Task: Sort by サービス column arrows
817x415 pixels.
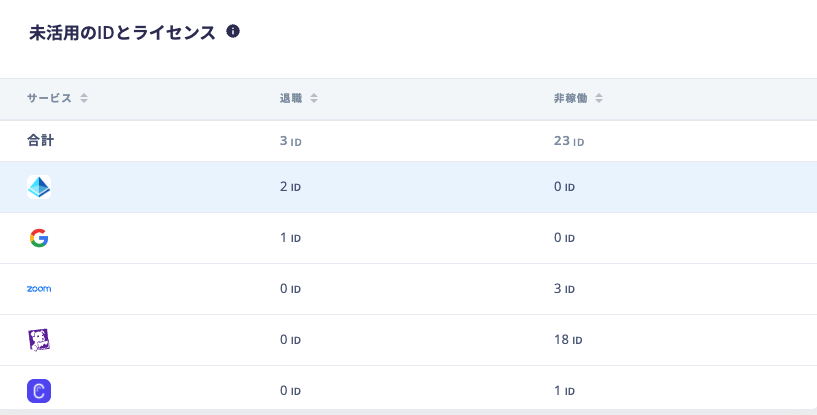Action: tap(84, 98)
